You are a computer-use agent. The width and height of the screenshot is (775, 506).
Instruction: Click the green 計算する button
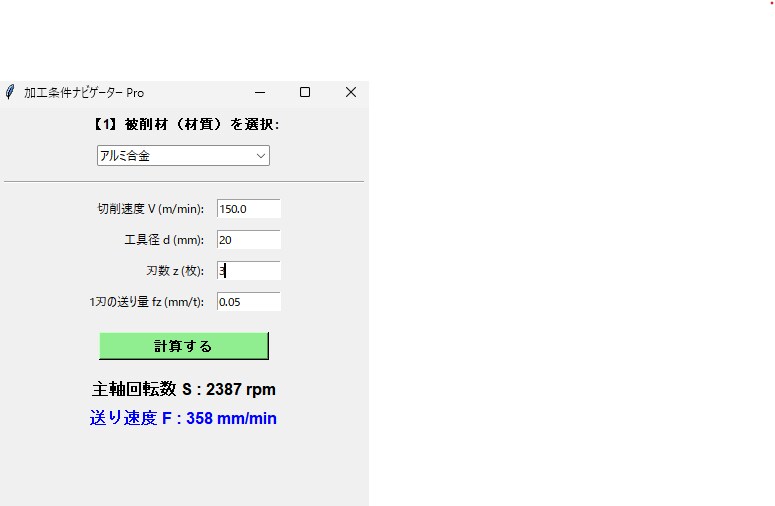click(x=184, y=346)
